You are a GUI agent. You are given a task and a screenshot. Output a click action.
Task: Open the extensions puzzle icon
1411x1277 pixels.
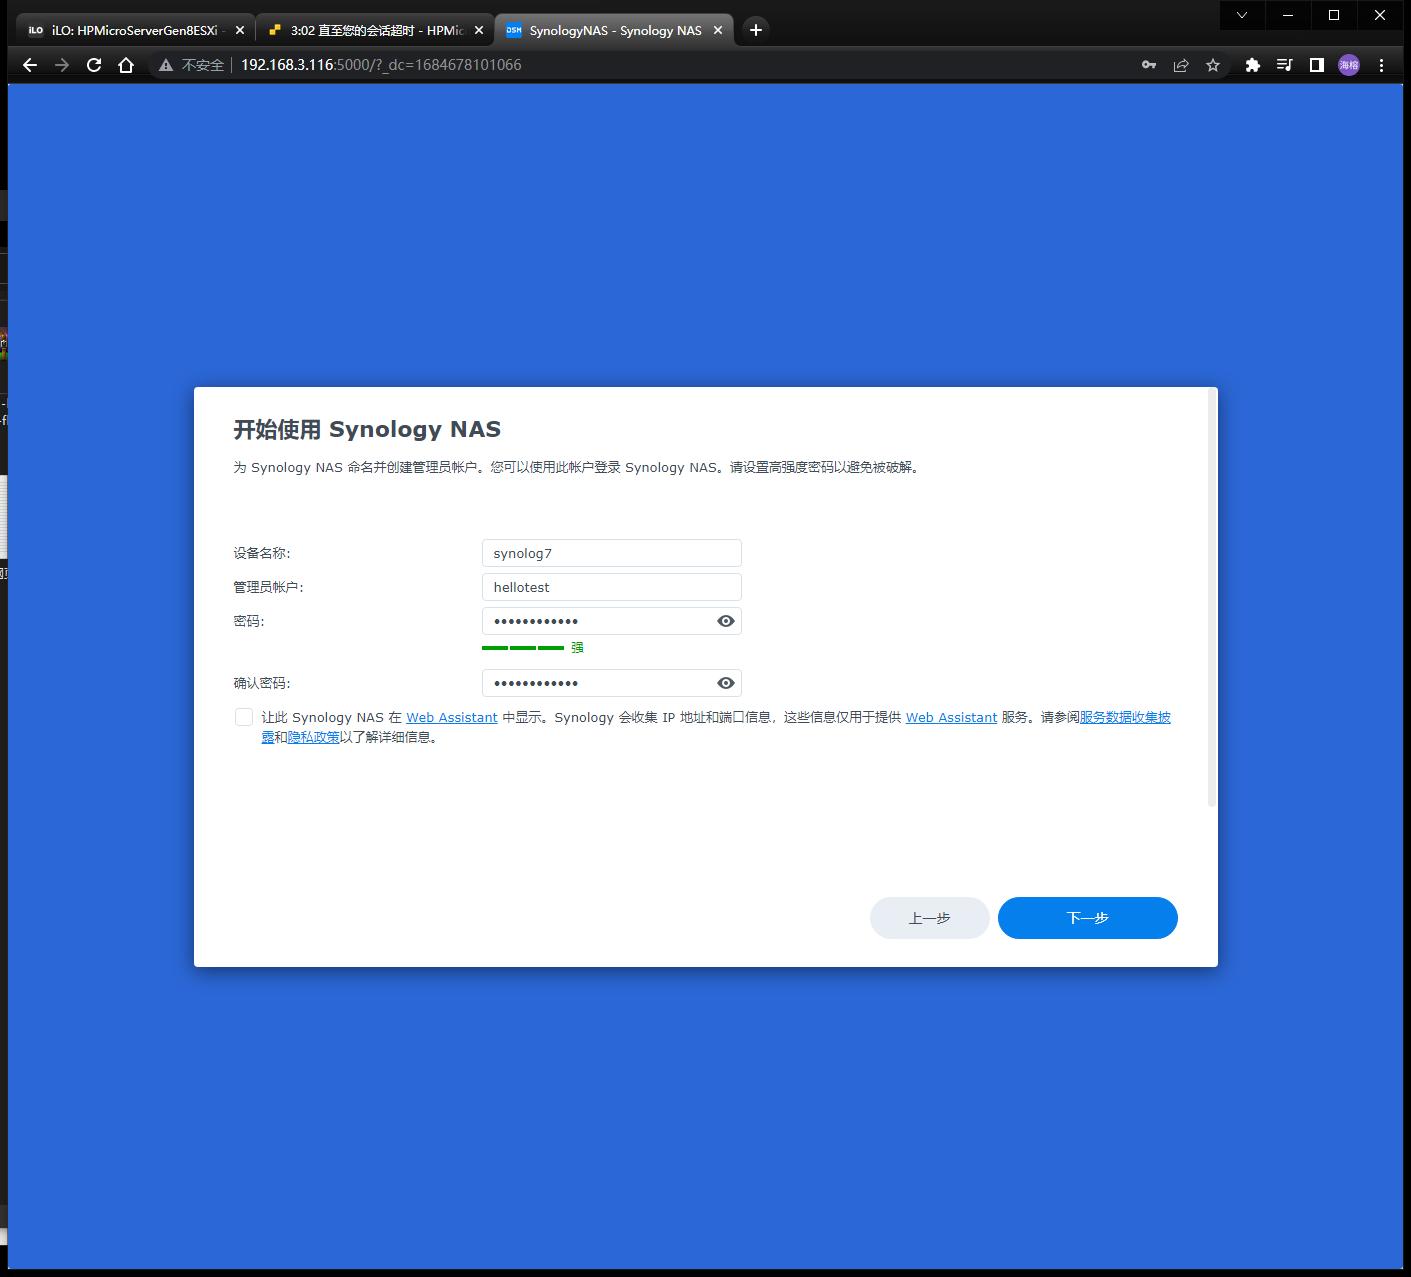pyautogui.click(x=1252, y=65)
